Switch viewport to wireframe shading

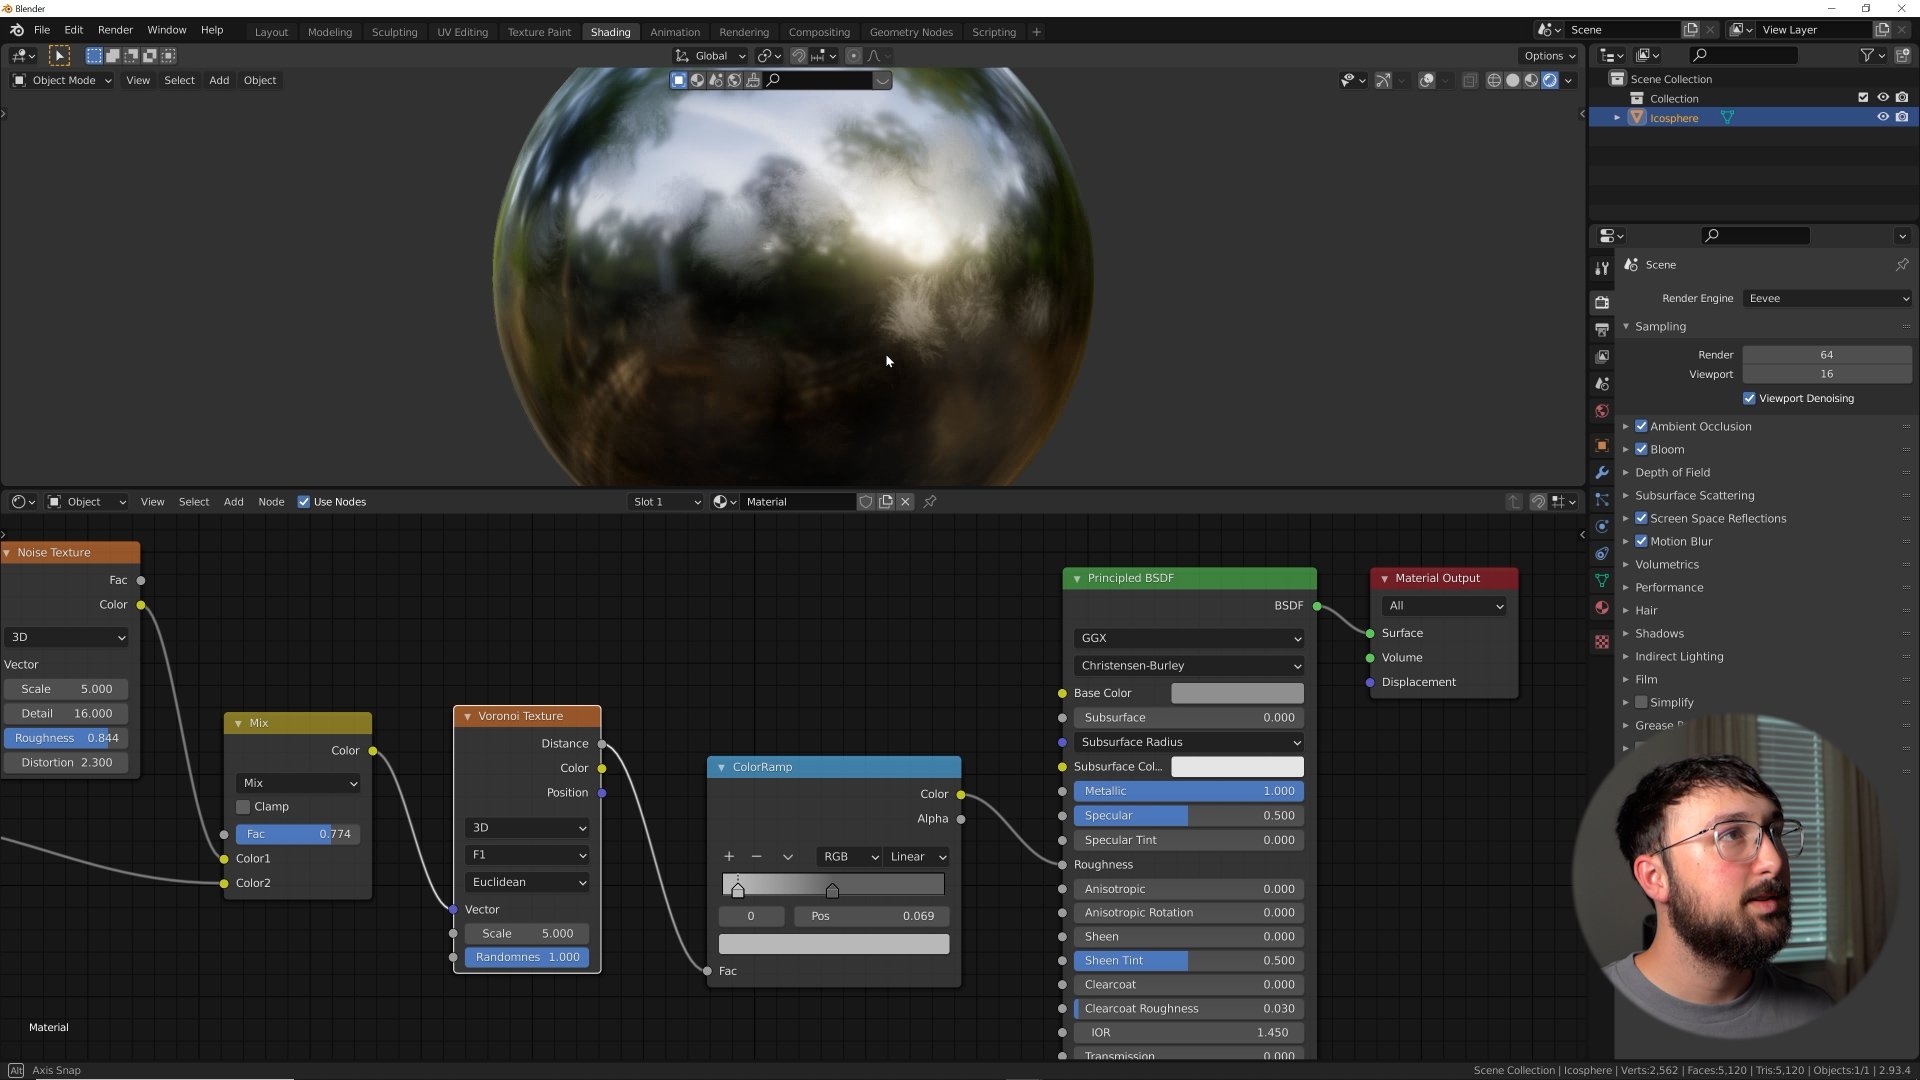(1494, 81)
